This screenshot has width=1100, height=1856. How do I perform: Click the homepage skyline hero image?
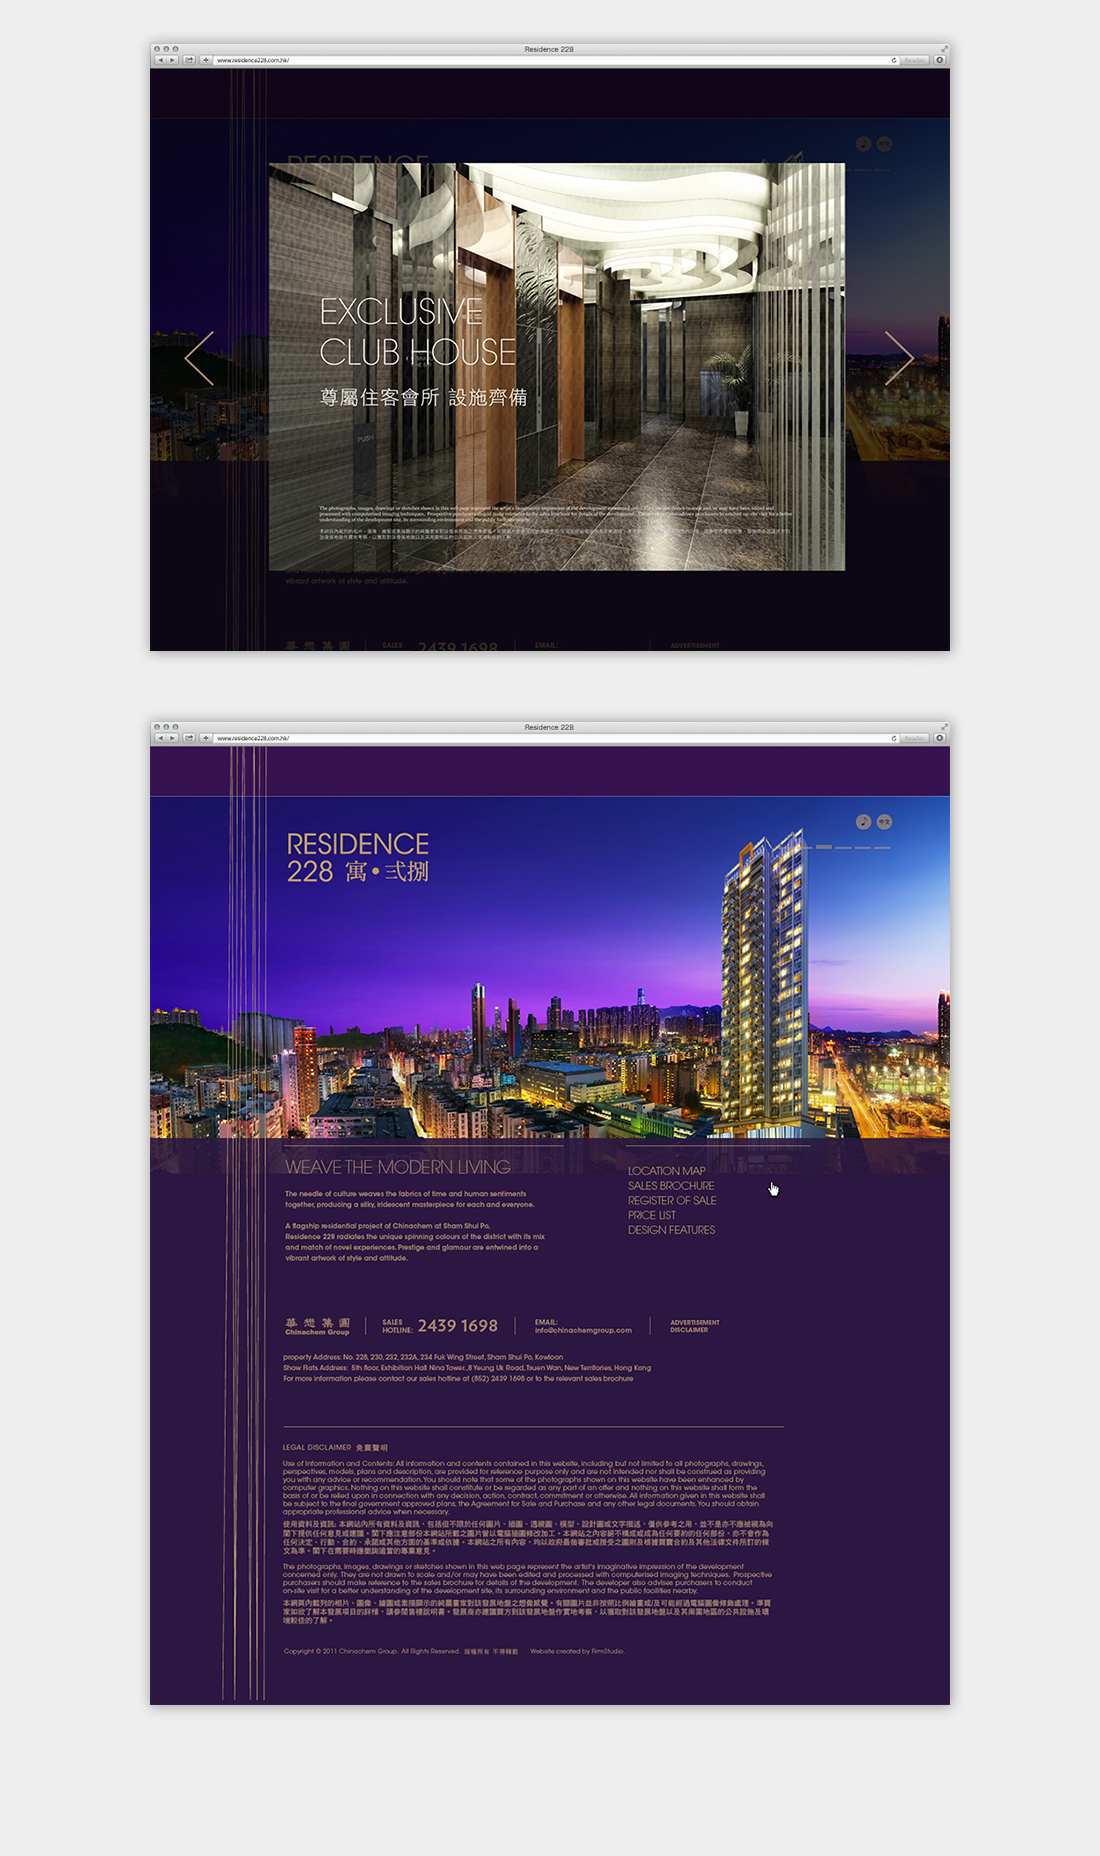550,968
